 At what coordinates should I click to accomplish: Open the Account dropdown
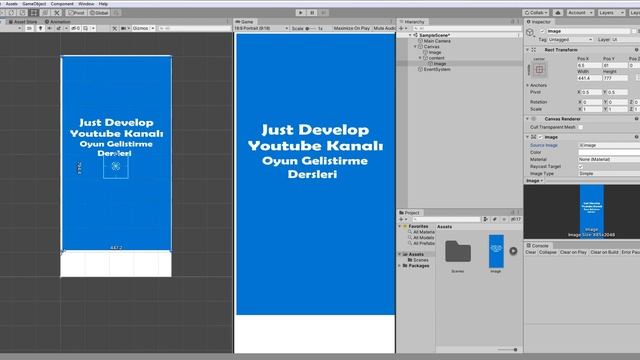point(580,13)
